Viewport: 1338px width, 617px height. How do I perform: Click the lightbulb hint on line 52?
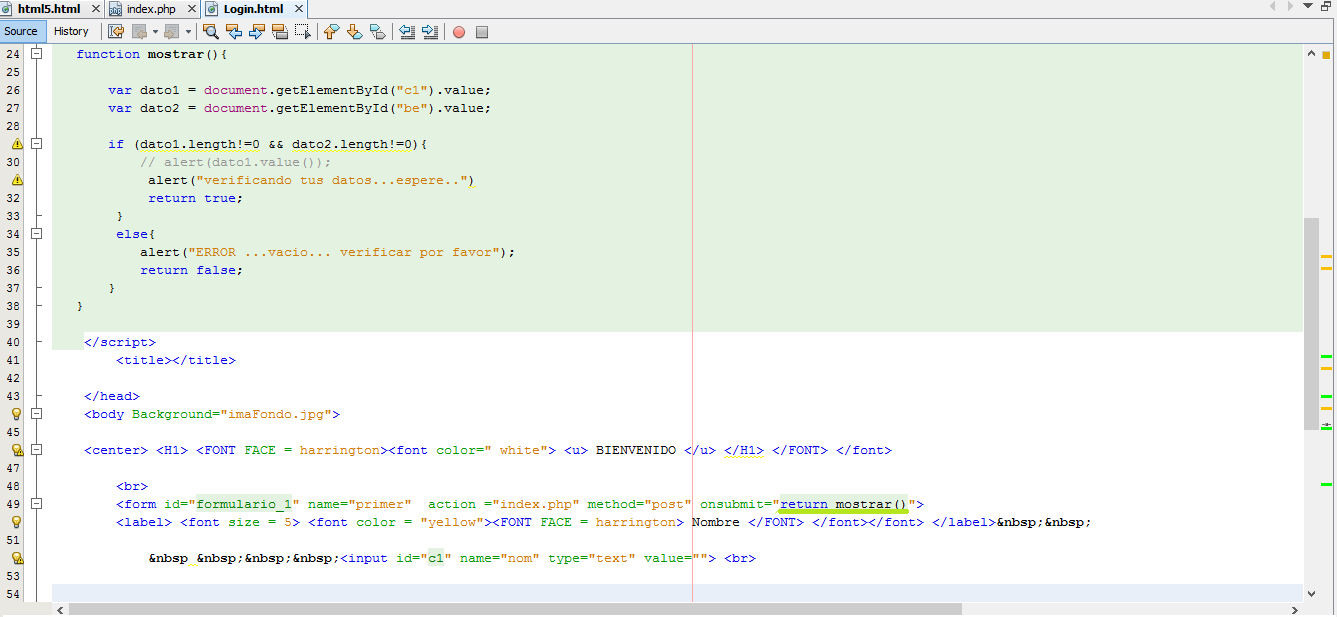16,558
